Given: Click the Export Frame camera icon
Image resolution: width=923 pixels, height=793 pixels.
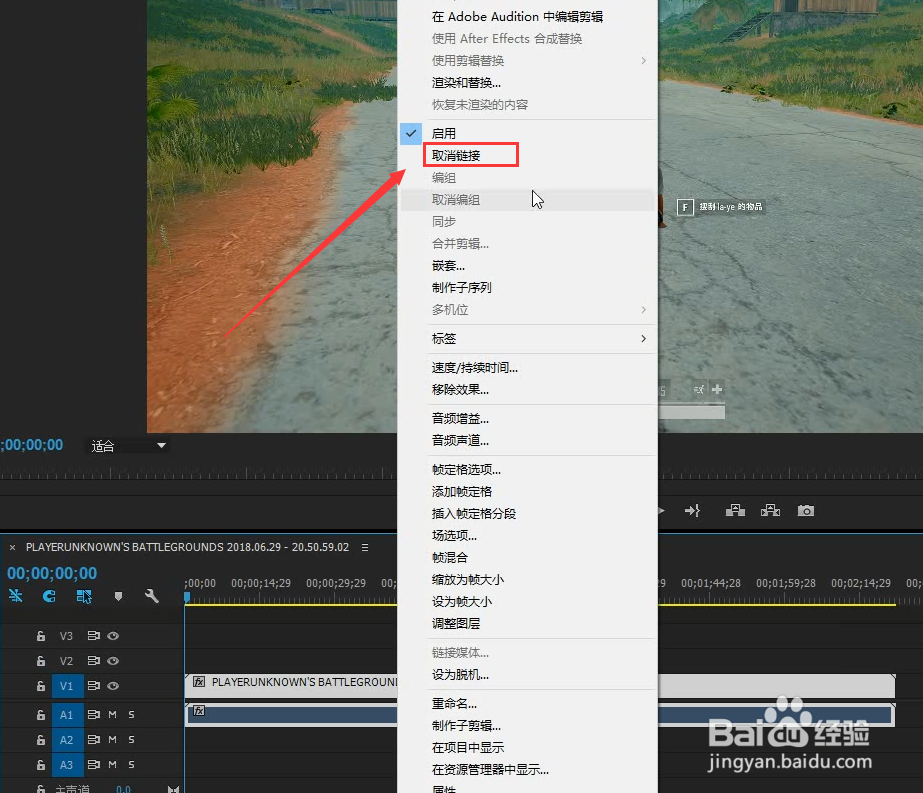Looking at the screenshot, I should (806, 510).
